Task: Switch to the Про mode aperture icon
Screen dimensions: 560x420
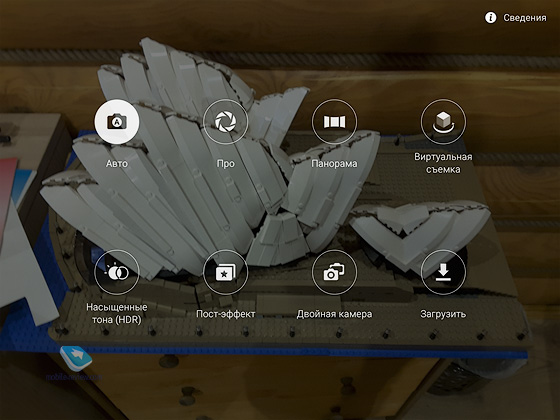Action: click(x=225, y=122)
